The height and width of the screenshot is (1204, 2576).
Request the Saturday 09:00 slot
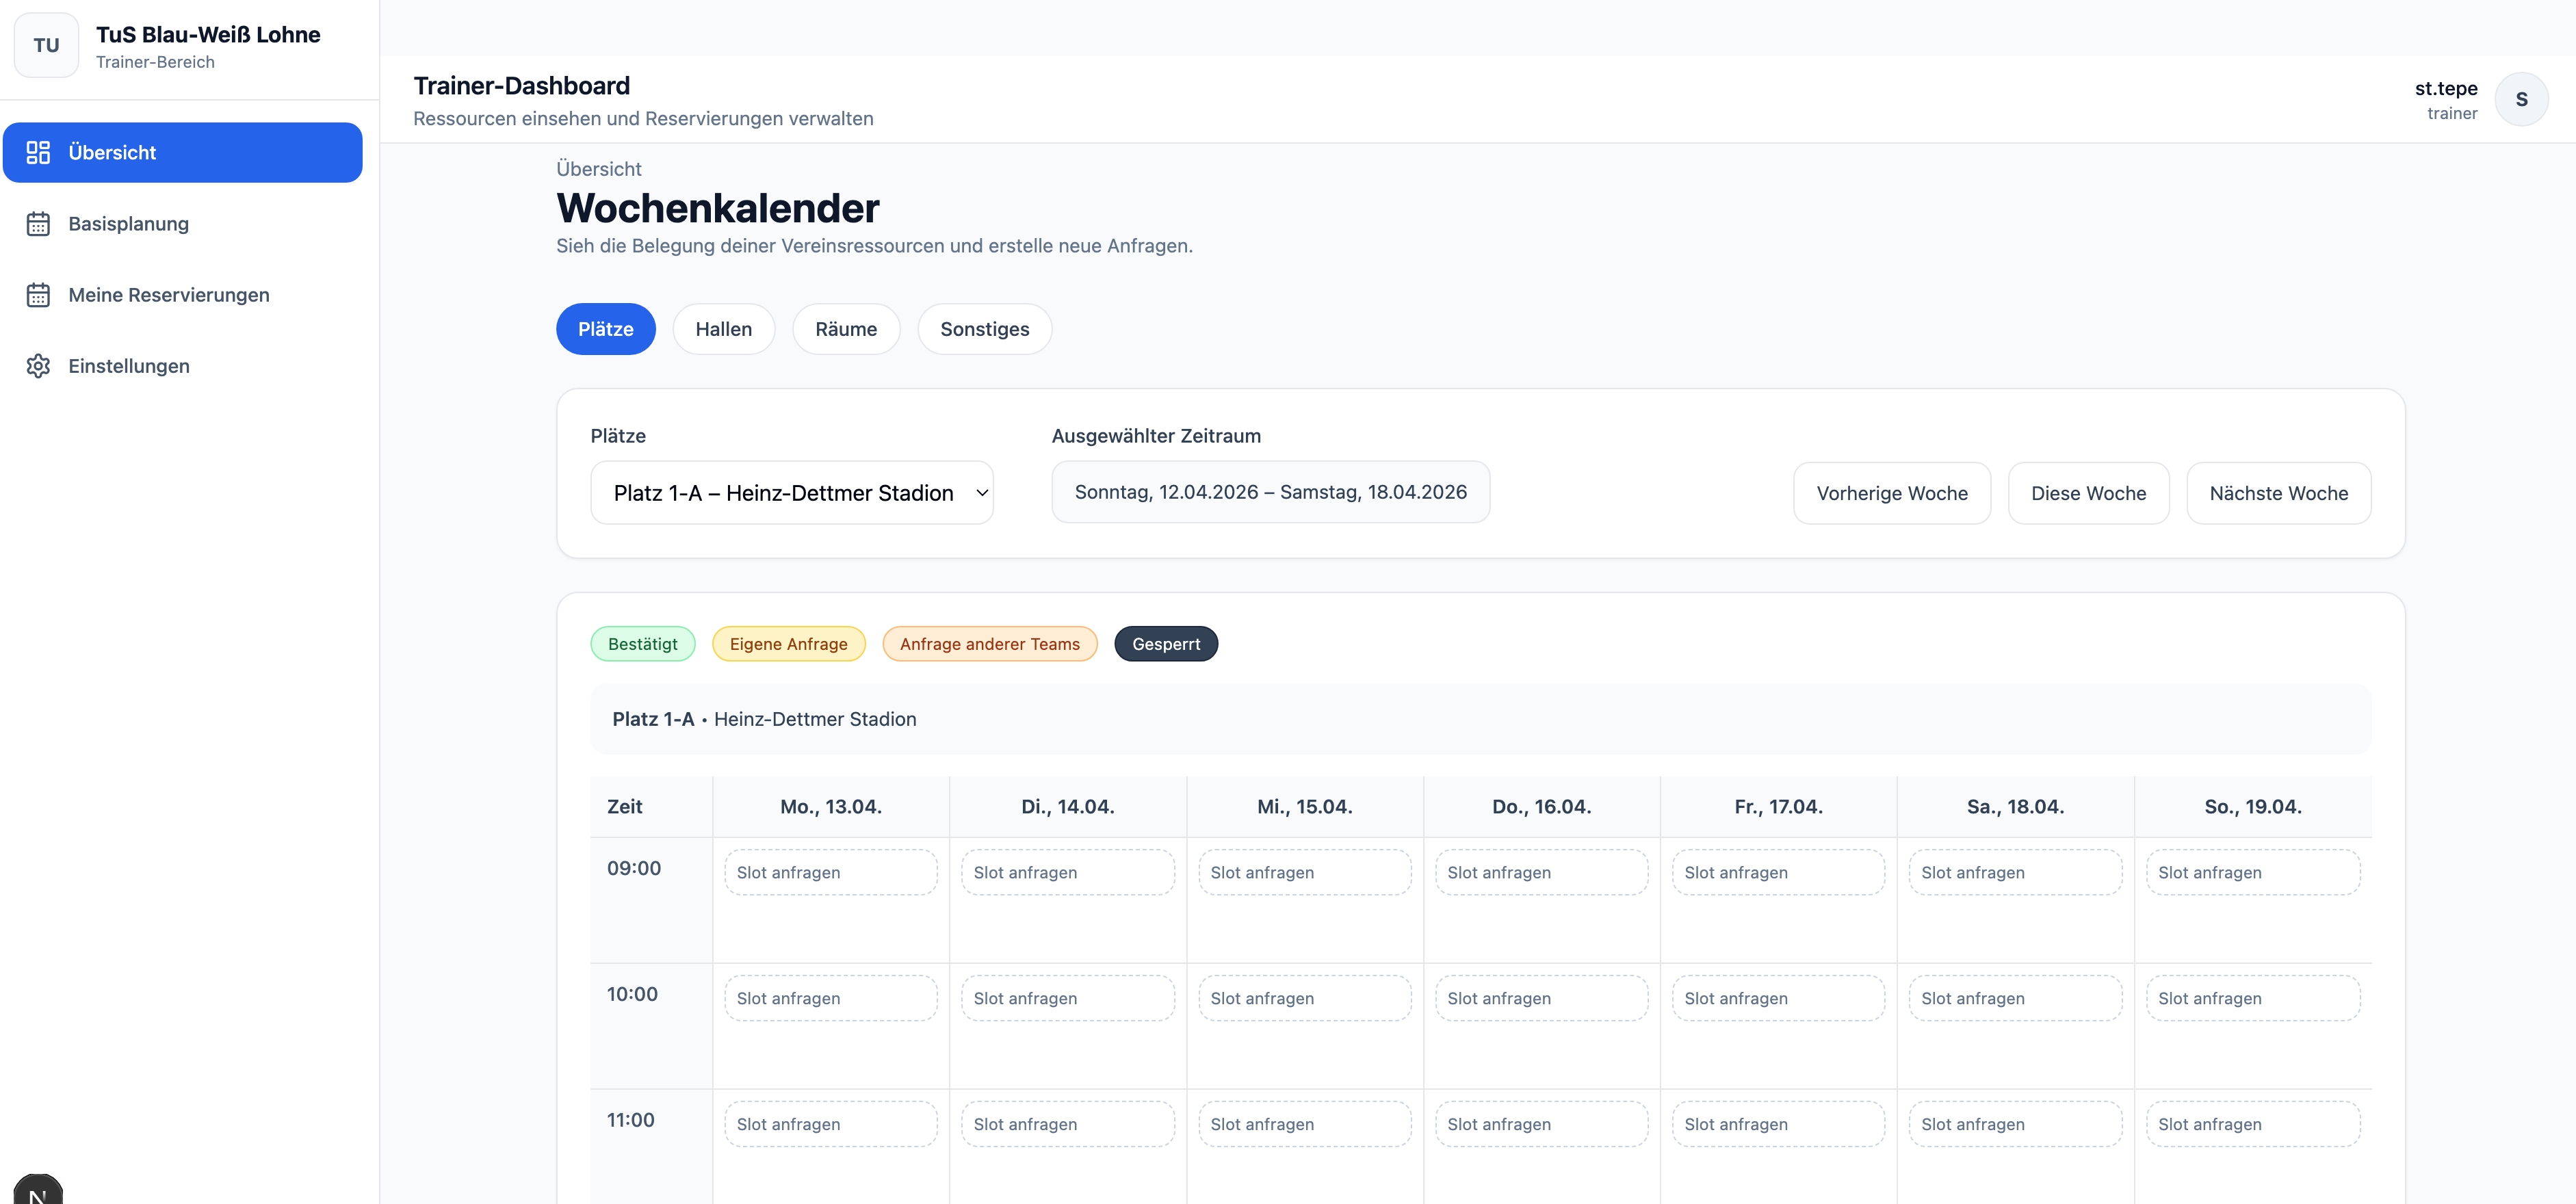(2016, 872)
